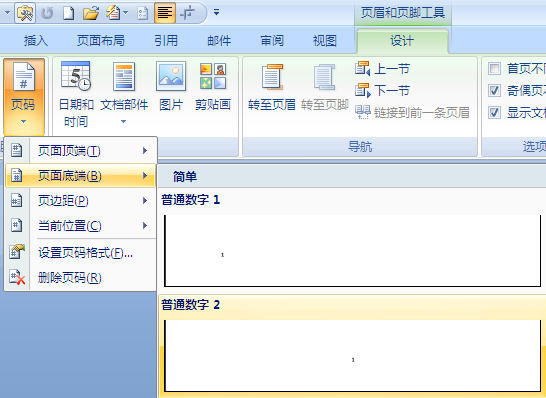Click the 删除页码 red X icon
The image size is (546, 398).
pos(17,277)
